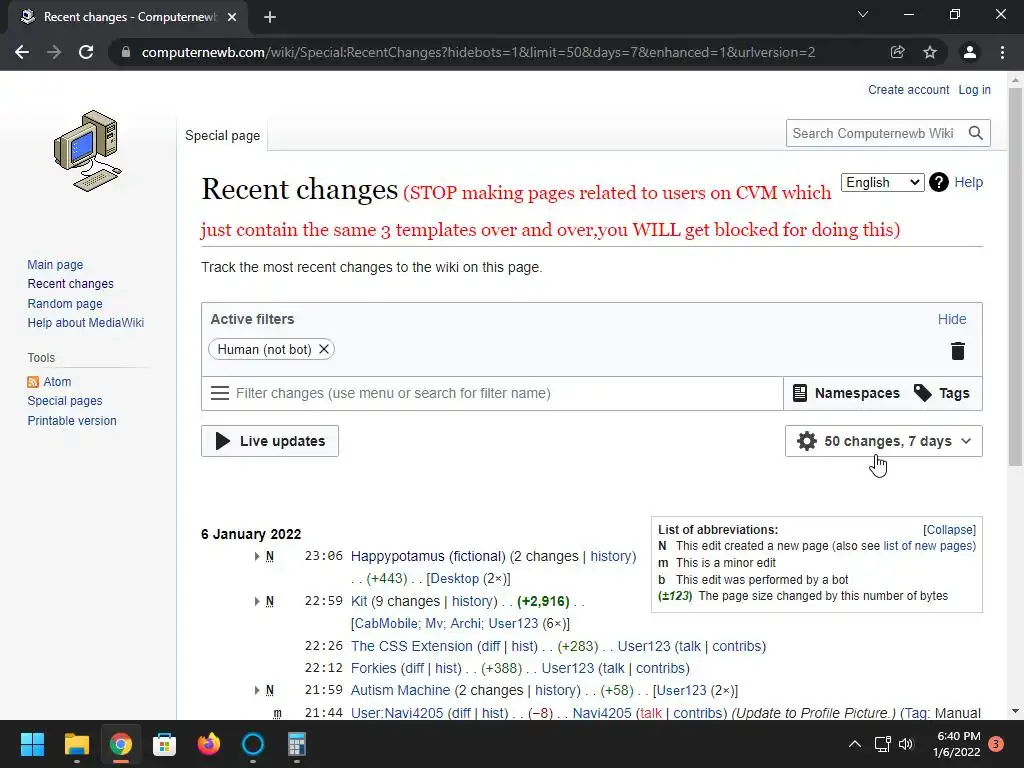The width and height of the screenshot is (1024, 768).
Task: Open Special pages in sidebar
Action: coord(65,401)
